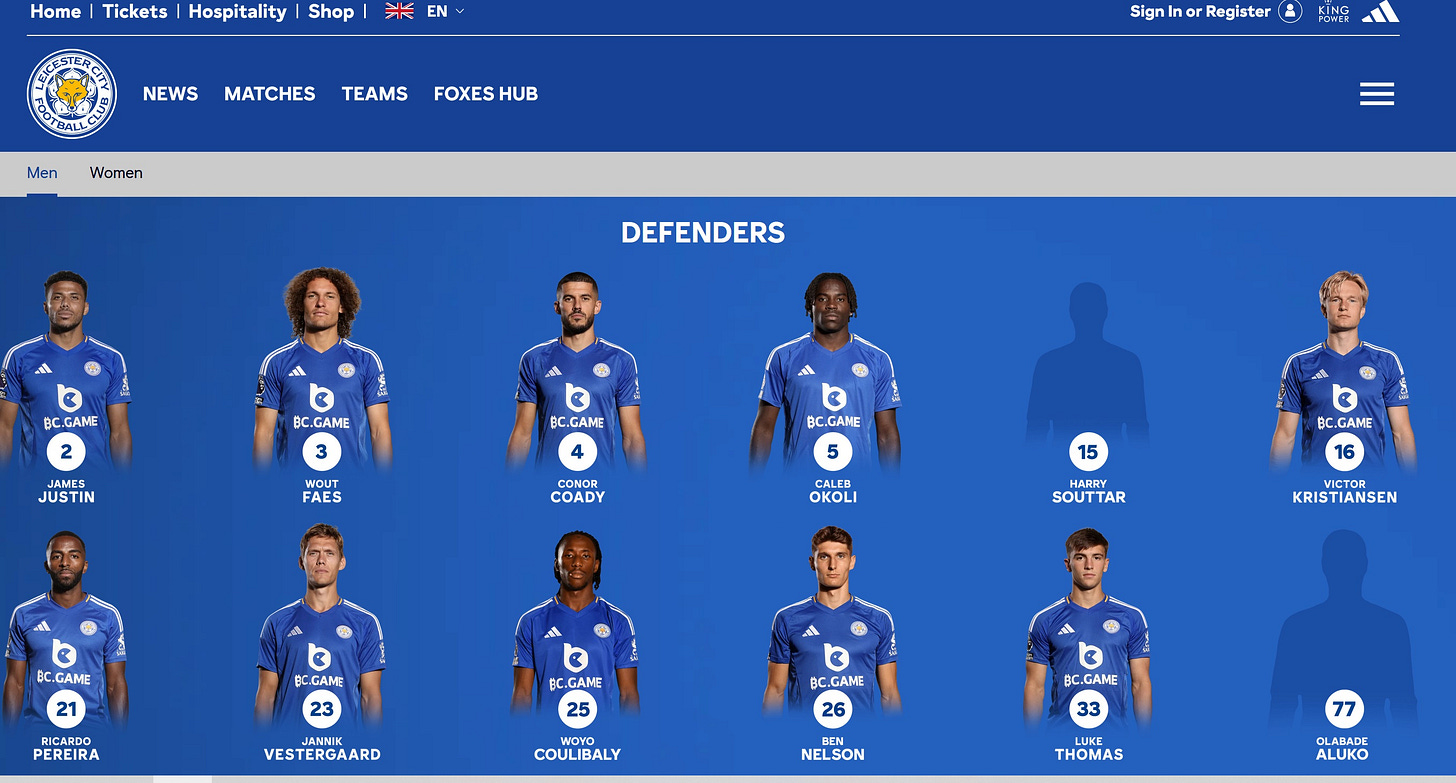The height and width of the screenshot is (783, 1456).
Task: Select the Men tab
Action: pos(42,173)
